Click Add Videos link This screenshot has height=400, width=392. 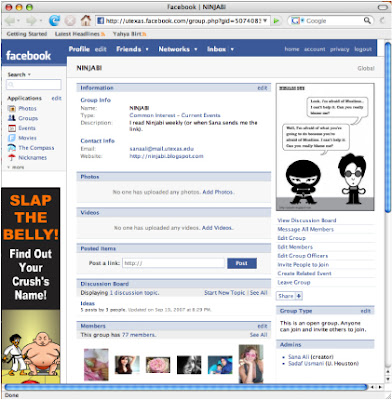(x=217, y=228)
